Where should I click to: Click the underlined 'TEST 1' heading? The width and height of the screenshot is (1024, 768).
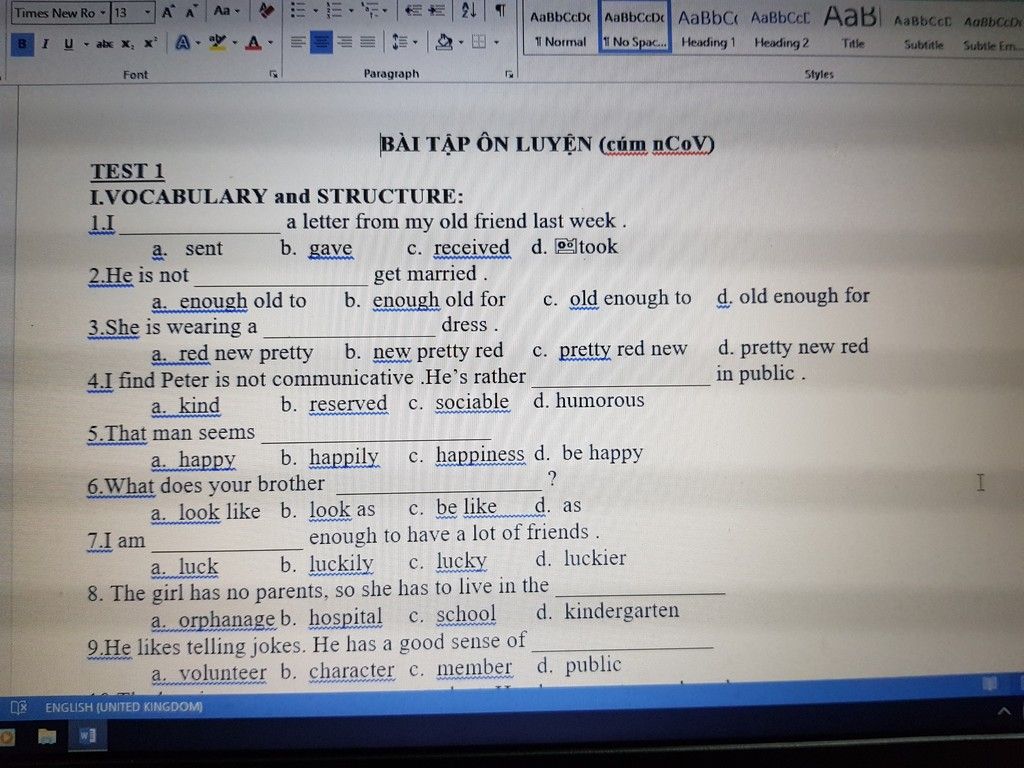(127, 171)
